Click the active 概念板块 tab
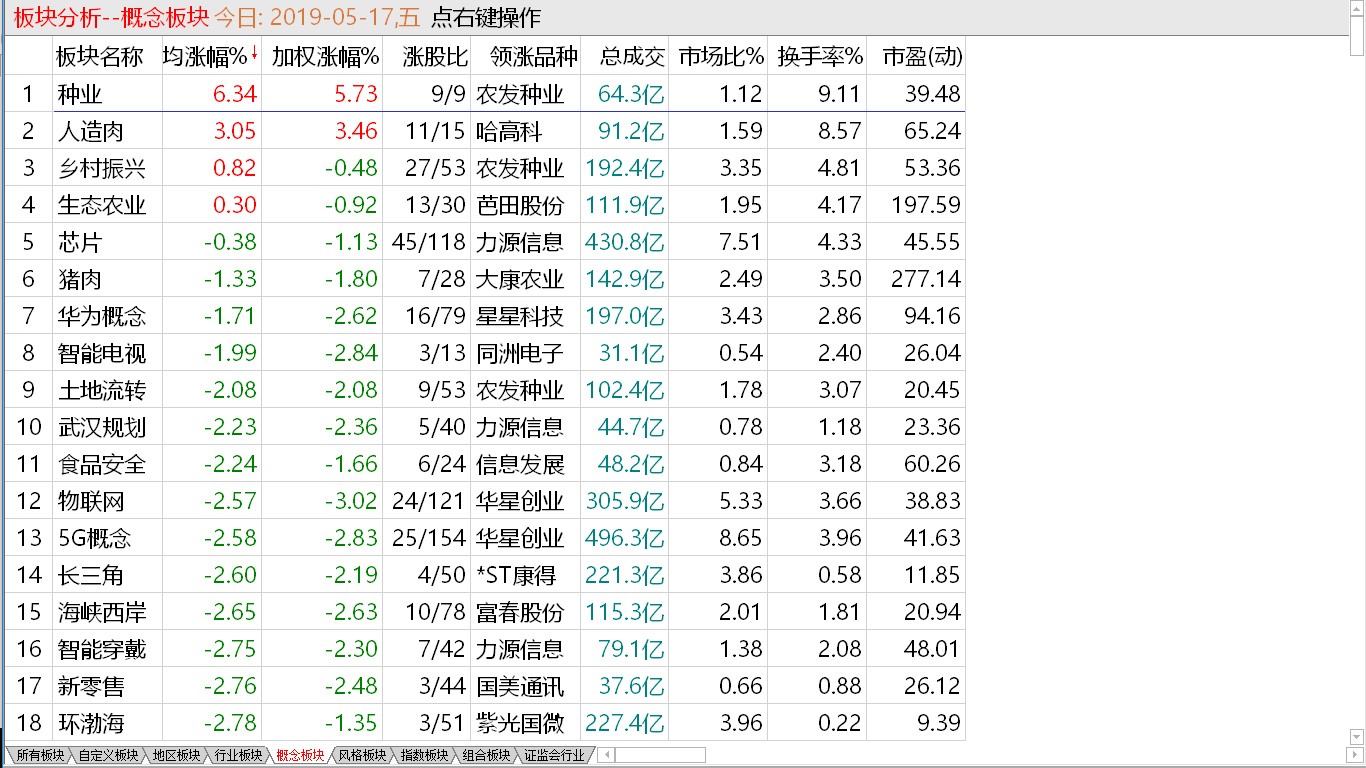Screen dimensions: 1366x768 click(x=299, y=755)
